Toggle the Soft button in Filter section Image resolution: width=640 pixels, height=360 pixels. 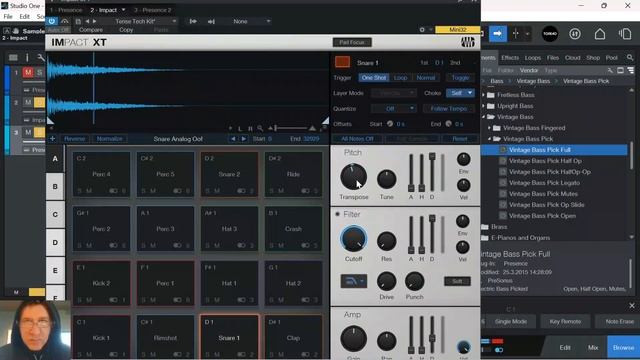pos(457,281)
